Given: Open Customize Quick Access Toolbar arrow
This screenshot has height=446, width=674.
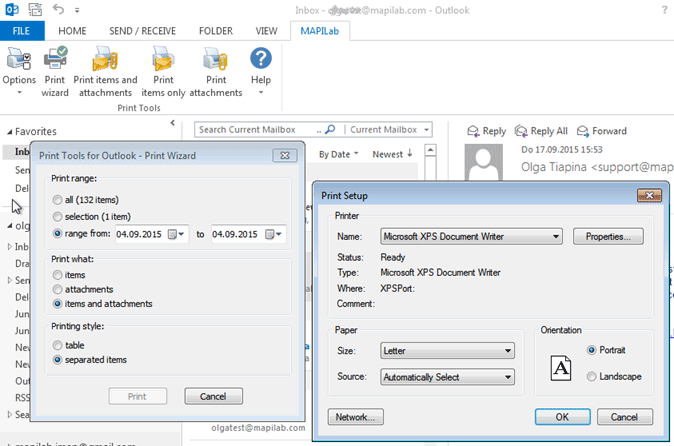Looking at the screenshot, I should point(77,10).
